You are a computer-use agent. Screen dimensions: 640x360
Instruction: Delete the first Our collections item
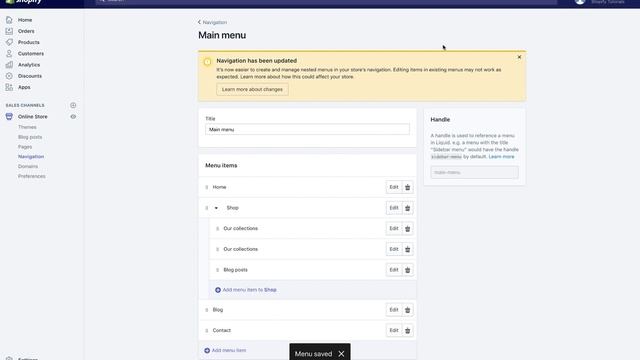[407, 229]
